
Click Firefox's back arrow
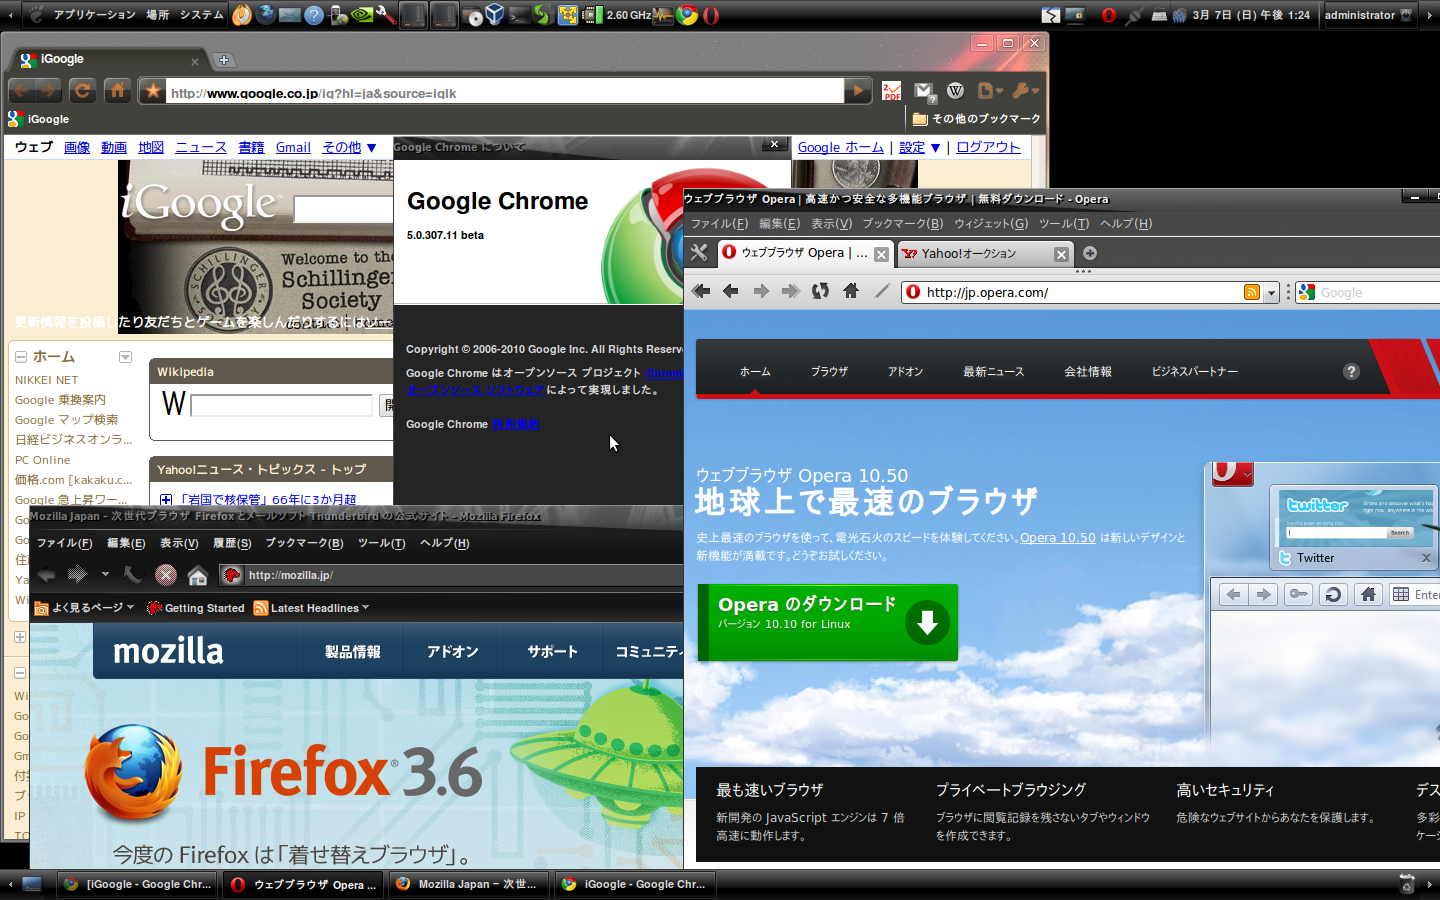click(x=46, y=575)
